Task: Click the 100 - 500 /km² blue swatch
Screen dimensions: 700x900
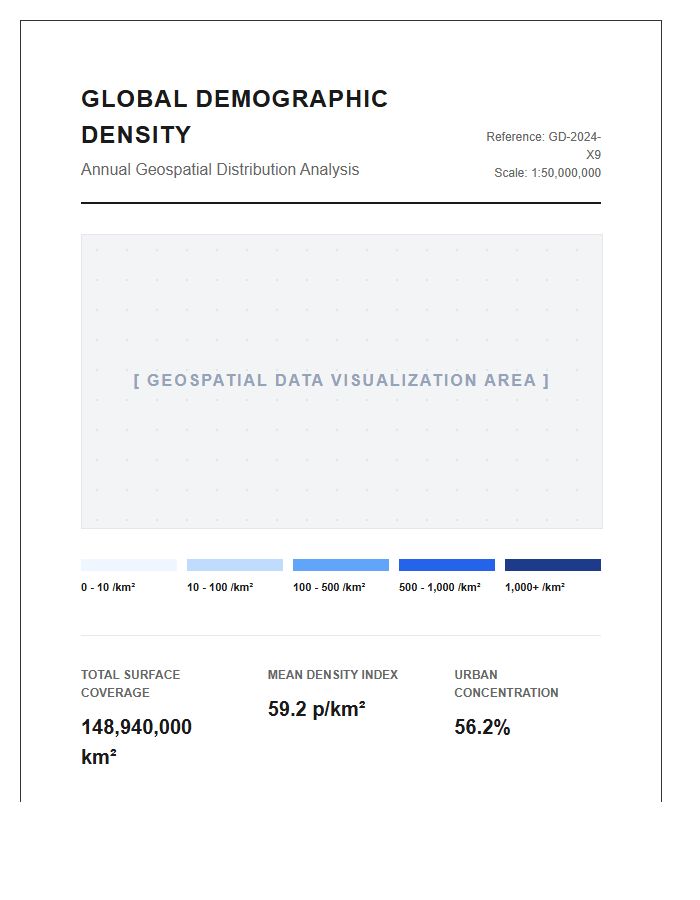Action: 341,565
